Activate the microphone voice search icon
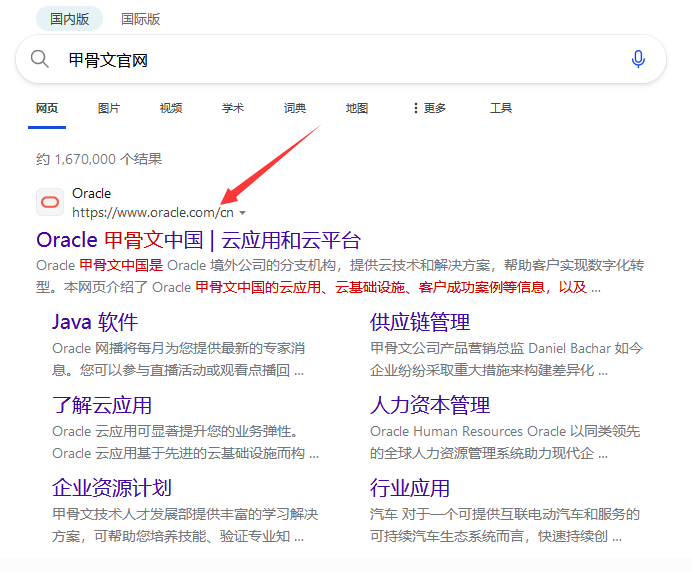The width and height of the screenshot is (692, 572). (638, 60)
